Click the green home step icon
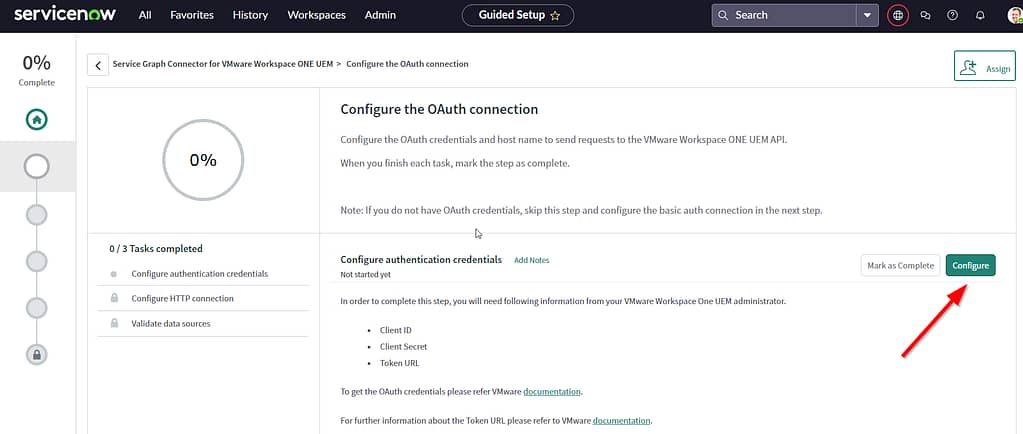This screenshot has width=1023, height=434. [36, 119]
